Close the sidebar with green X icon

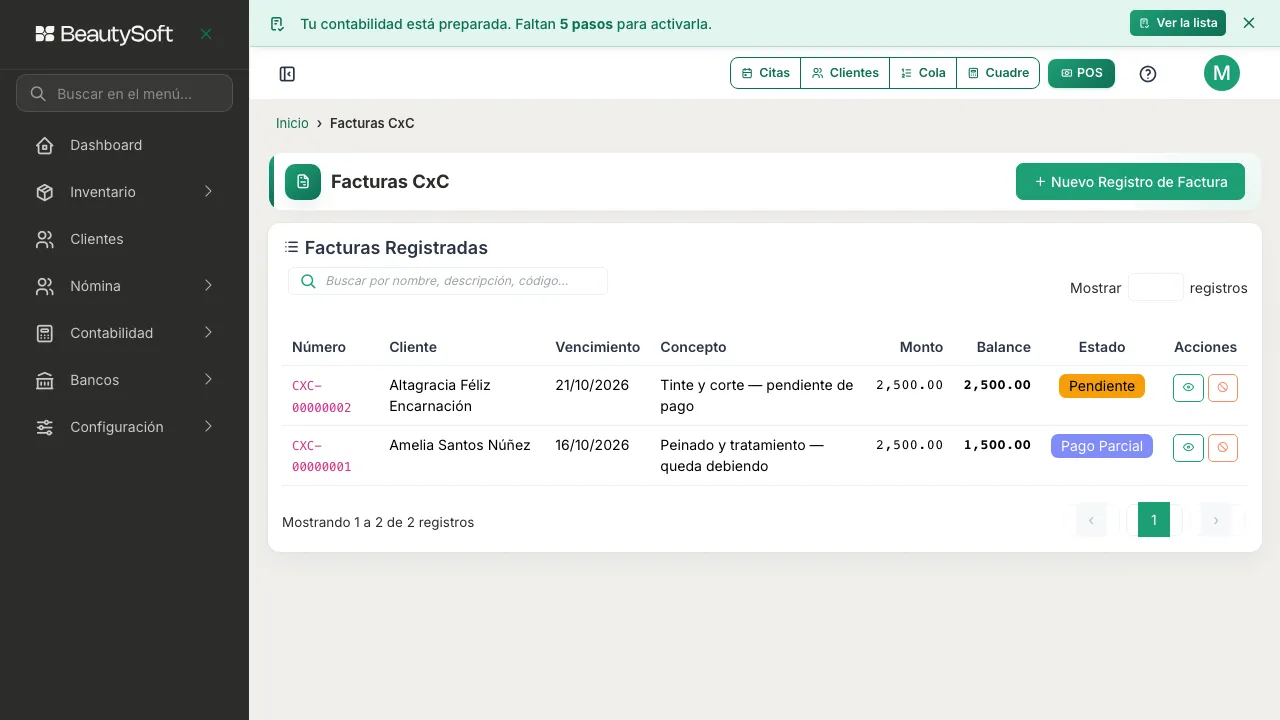206,34
